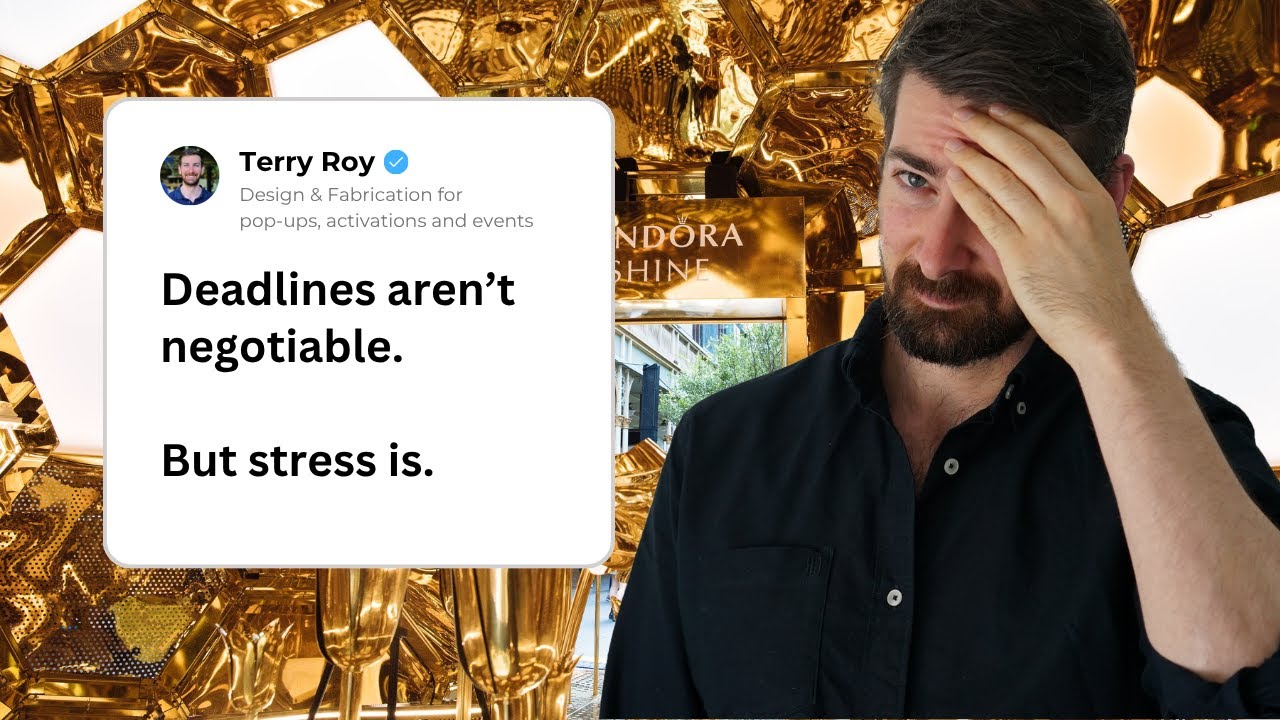The height and width of the screenshot is (720, 1280).
Task: Click the gold Pandora Shine sign
Action: (x=709, y=248)
